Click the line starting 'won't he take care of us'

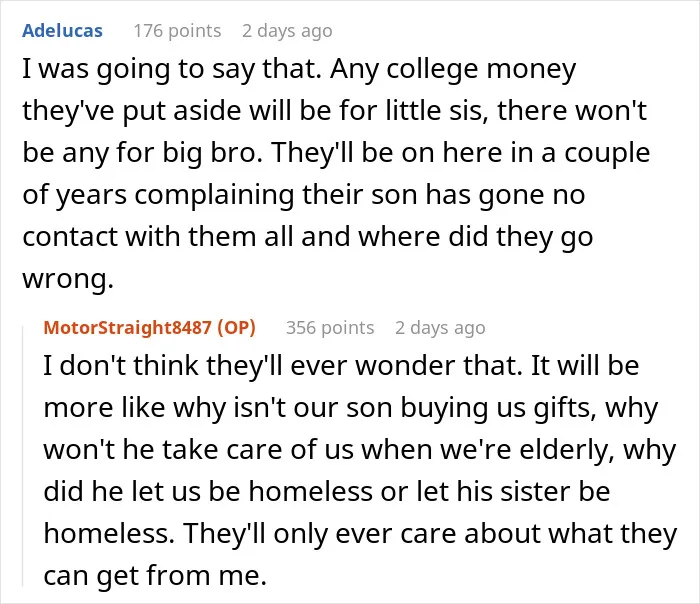359,450
